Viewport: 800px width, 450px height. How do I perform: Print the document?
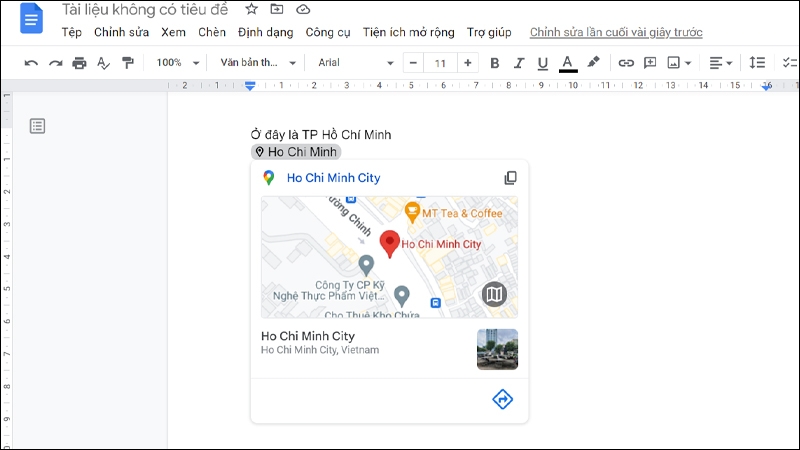79,63
